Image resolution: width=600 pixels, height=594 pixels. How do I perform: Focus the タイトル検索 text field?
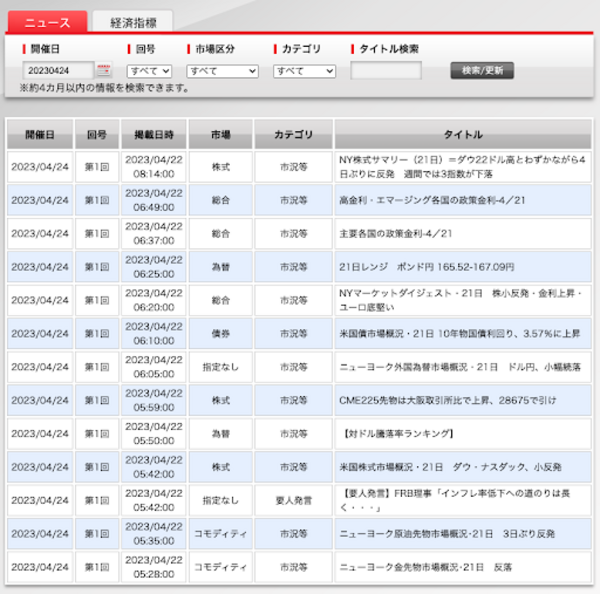(385, 71)
